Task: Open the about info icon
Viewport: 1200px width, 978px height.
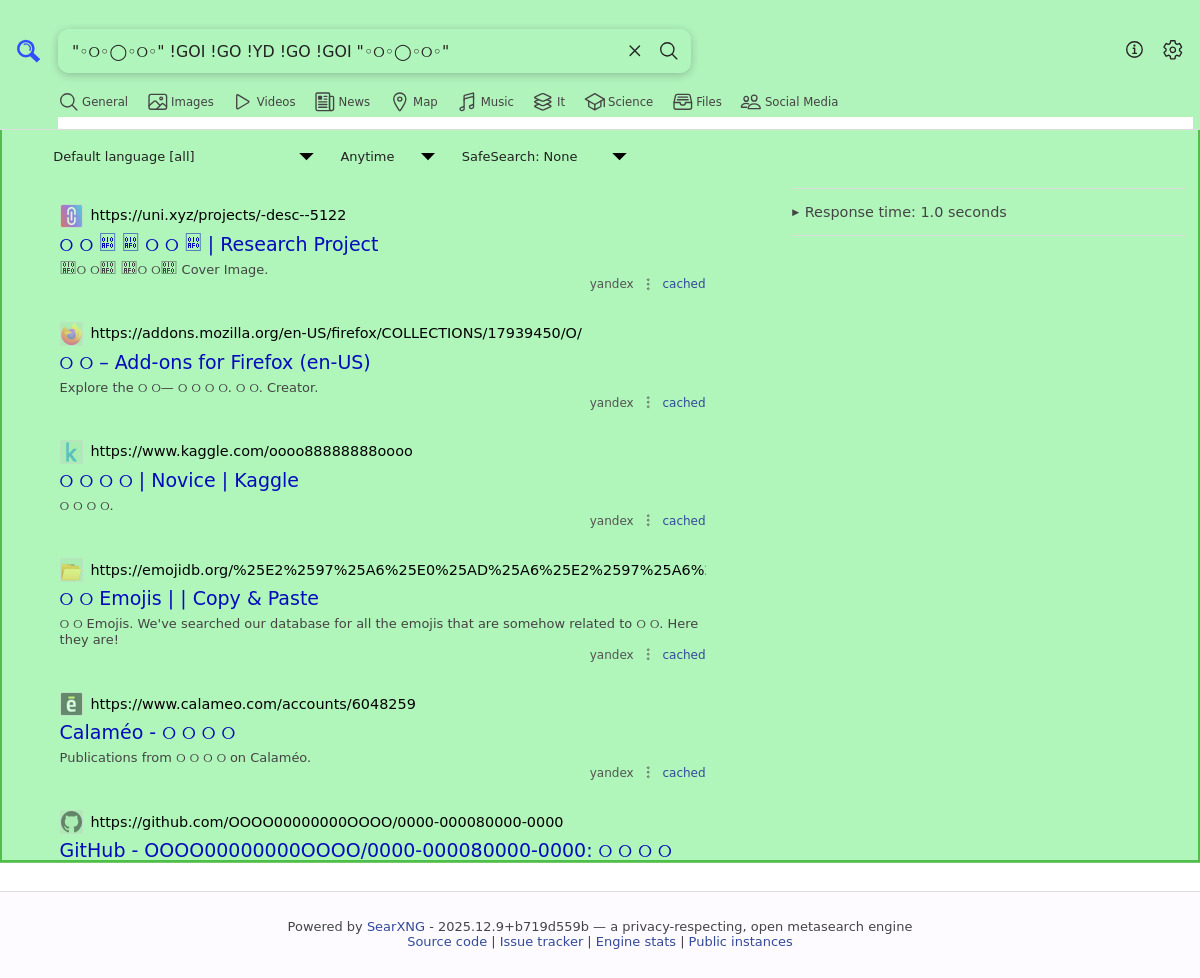Action: (x=1134, y=50)
